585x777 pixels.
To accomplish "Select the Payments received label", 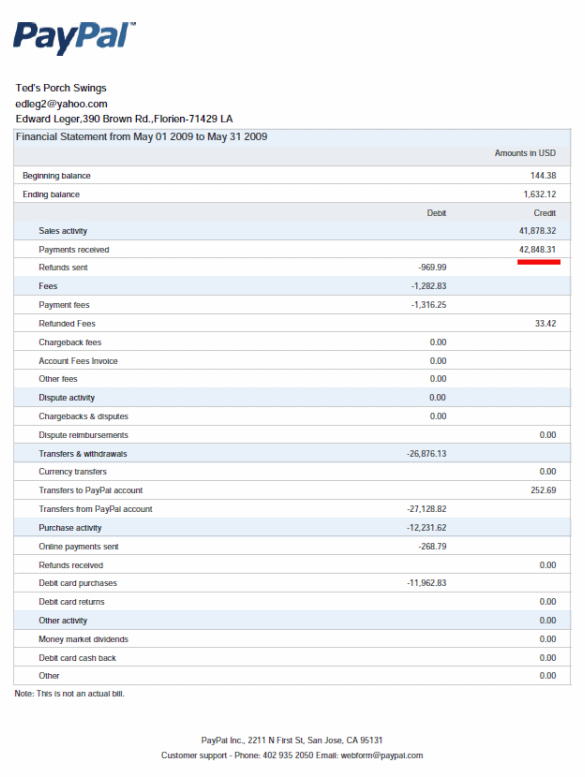I will [74, 250].
